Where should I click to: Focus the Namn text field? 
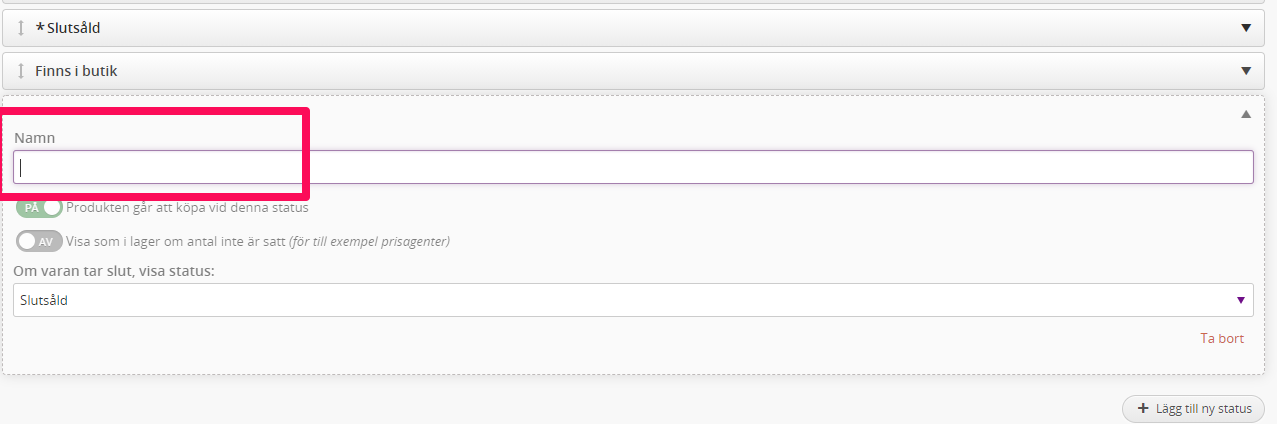tap(633, 167)
